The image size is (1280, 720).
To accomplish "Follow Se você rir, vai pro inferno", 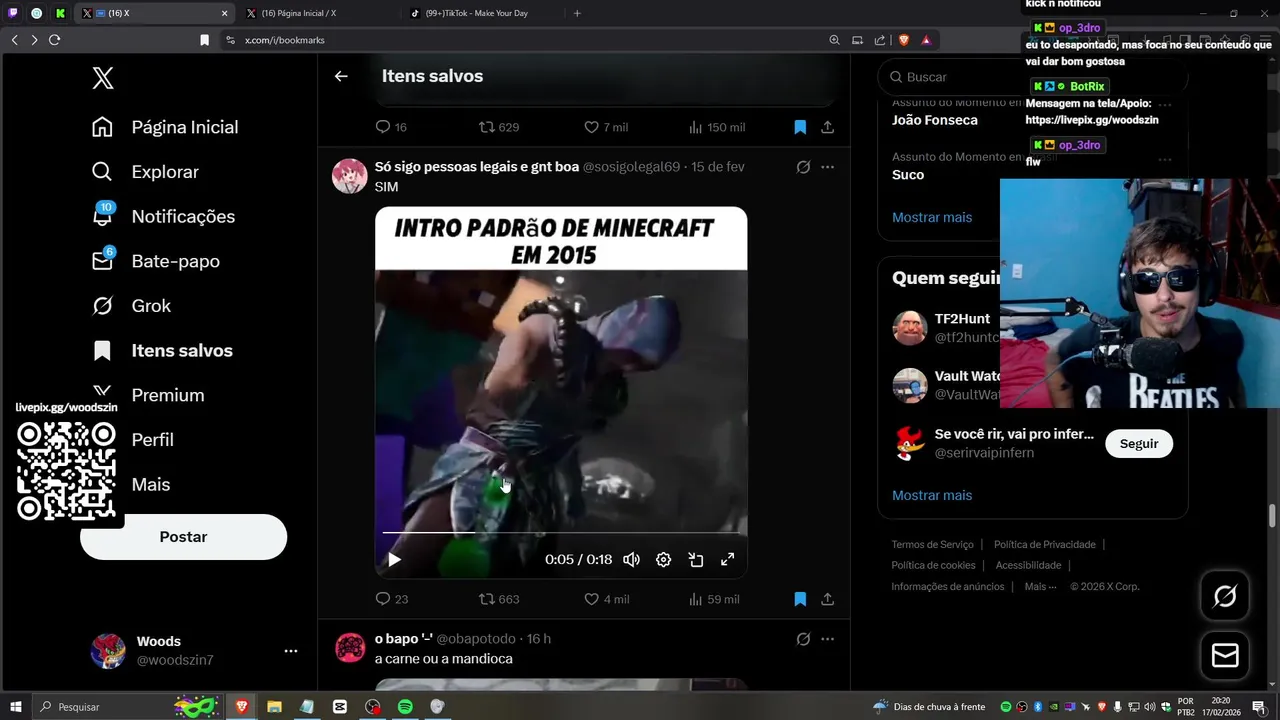I will point(1139,444).
